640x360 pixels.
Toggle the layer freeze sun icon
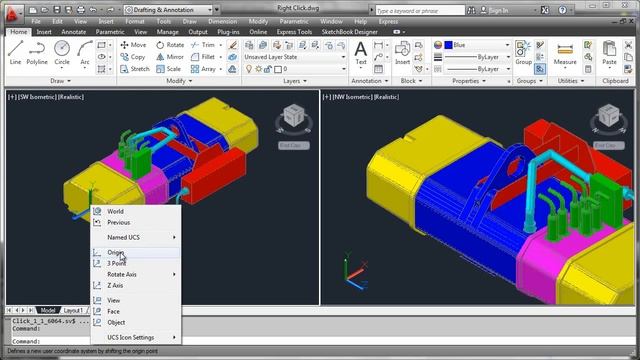pos(258,69)
